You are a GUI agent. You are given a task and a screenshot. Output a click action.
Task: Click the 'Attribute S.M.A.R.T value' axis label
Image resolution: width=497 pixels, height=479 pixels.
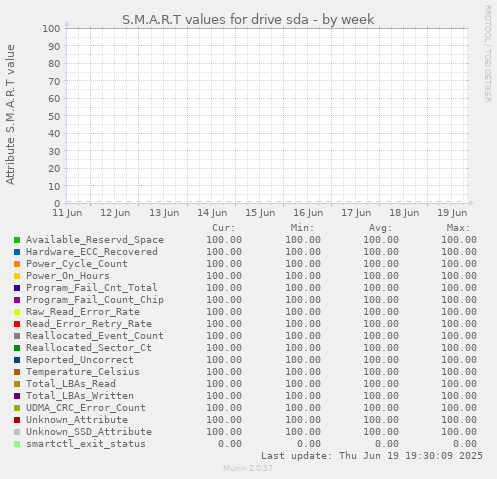point(10,115)
